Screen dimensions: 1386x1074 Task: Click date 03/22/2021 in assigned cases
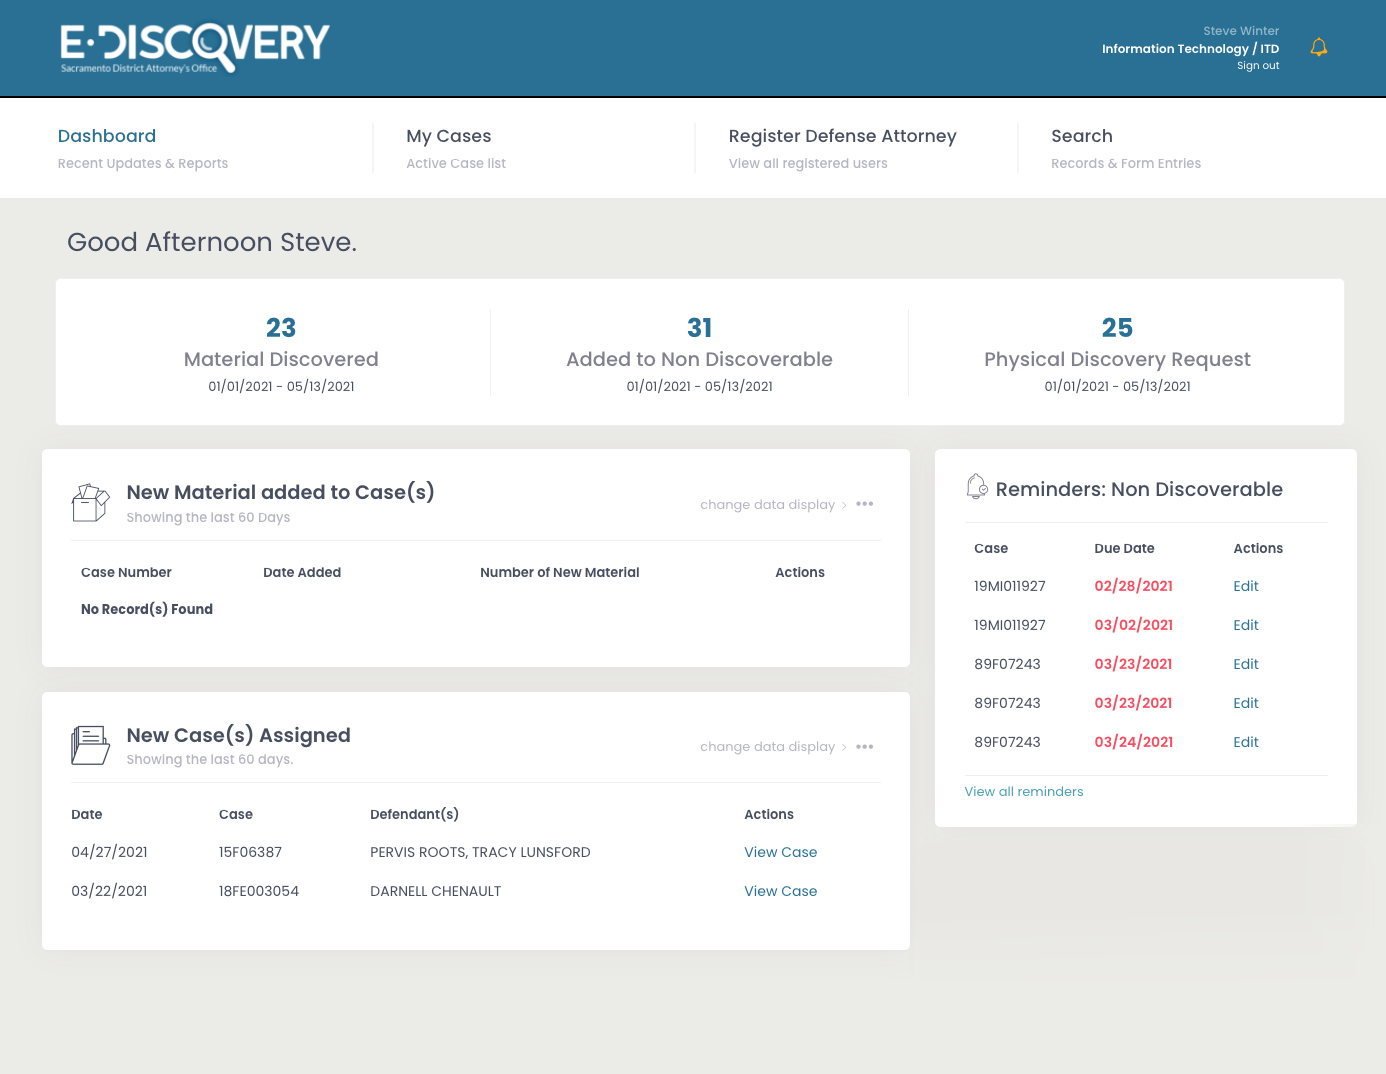click(109, 891)
